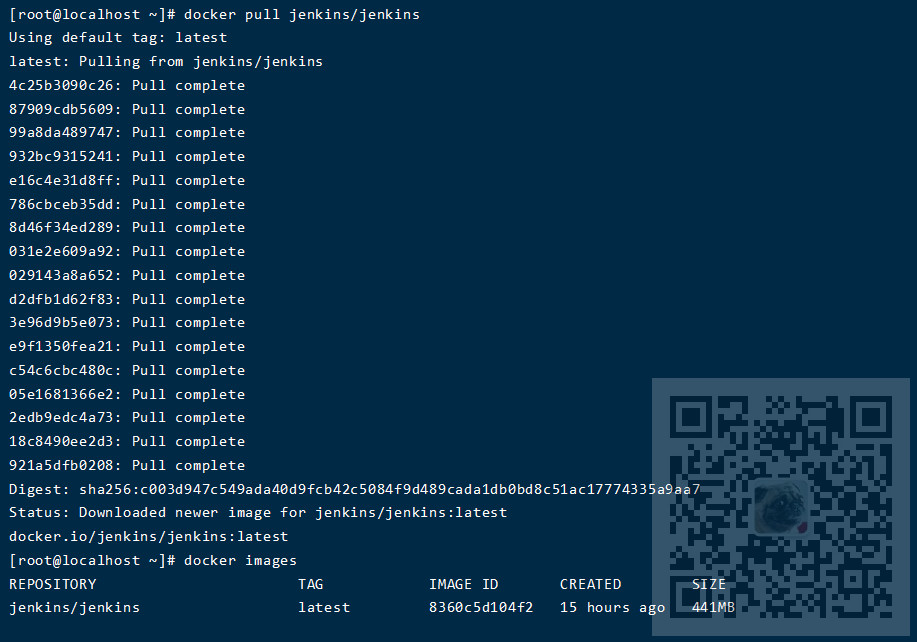Select layer line 786cbceb35dd
Image resolution: width=917 pixels, height=642 pixels.
point(127,205)
